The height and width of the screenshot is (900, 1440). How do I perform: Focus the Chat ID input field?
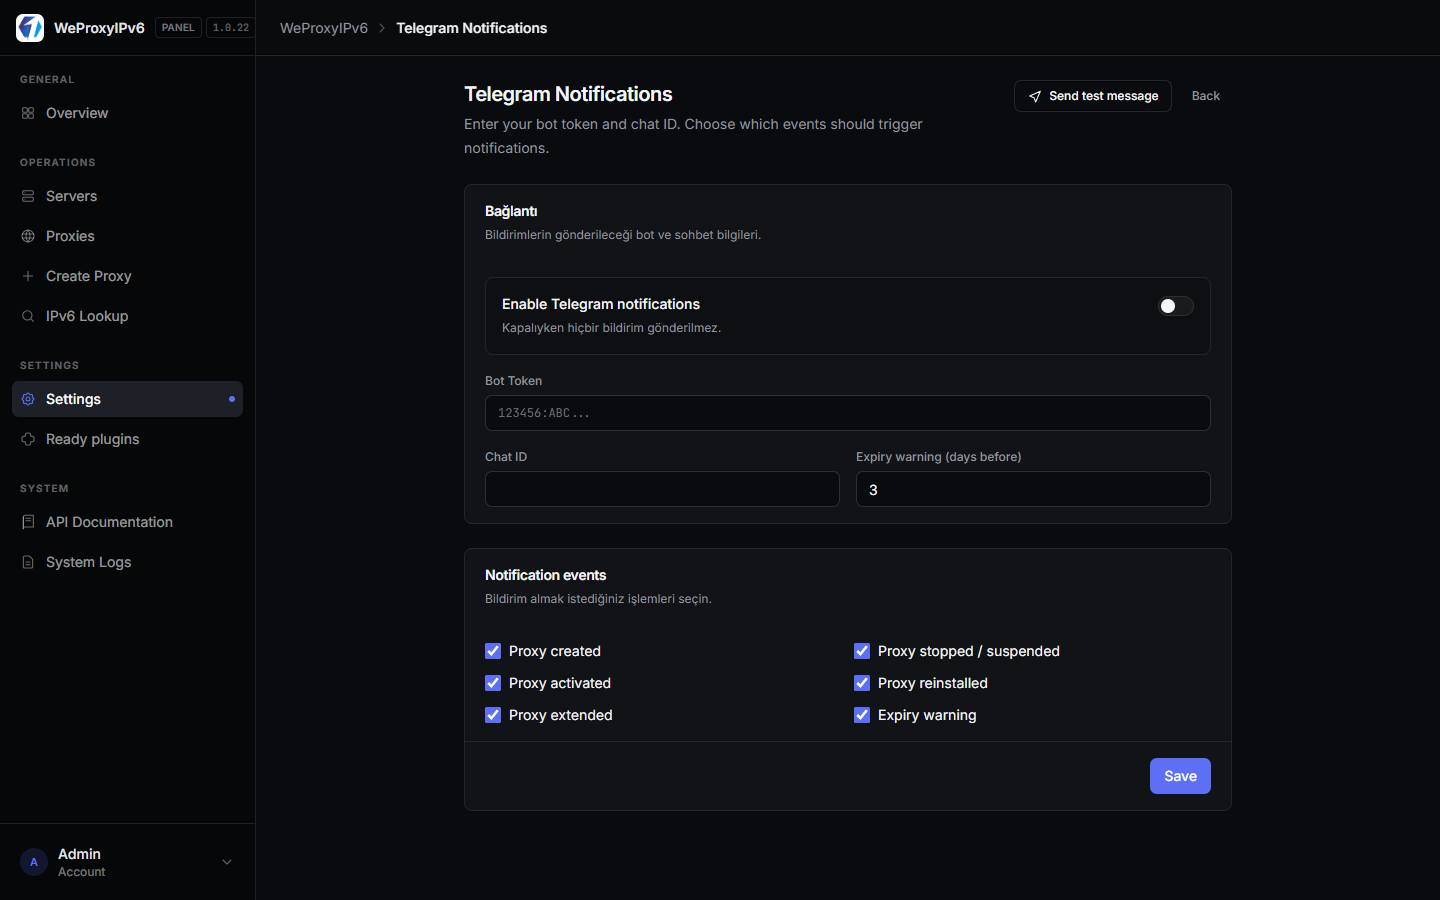point(662,489)
